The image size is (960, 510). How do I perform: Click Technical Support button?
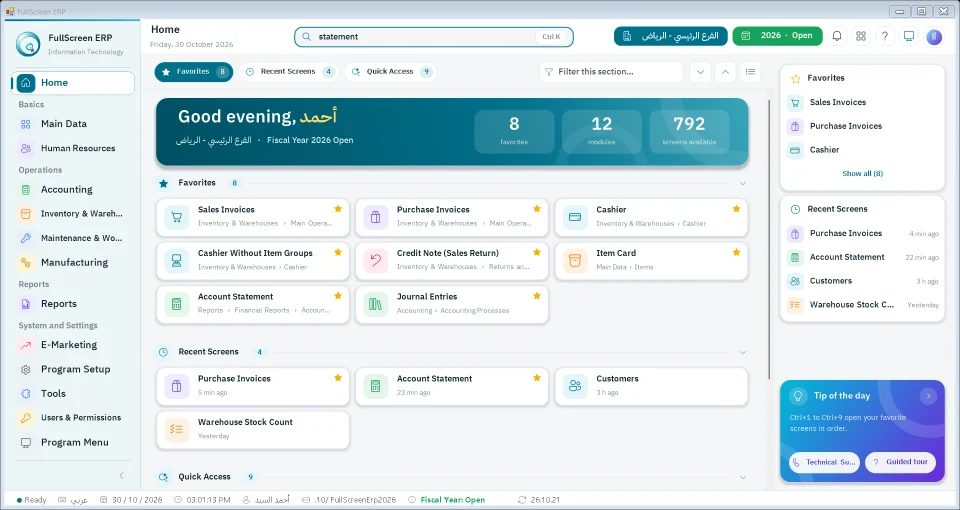tap(824, 462)
